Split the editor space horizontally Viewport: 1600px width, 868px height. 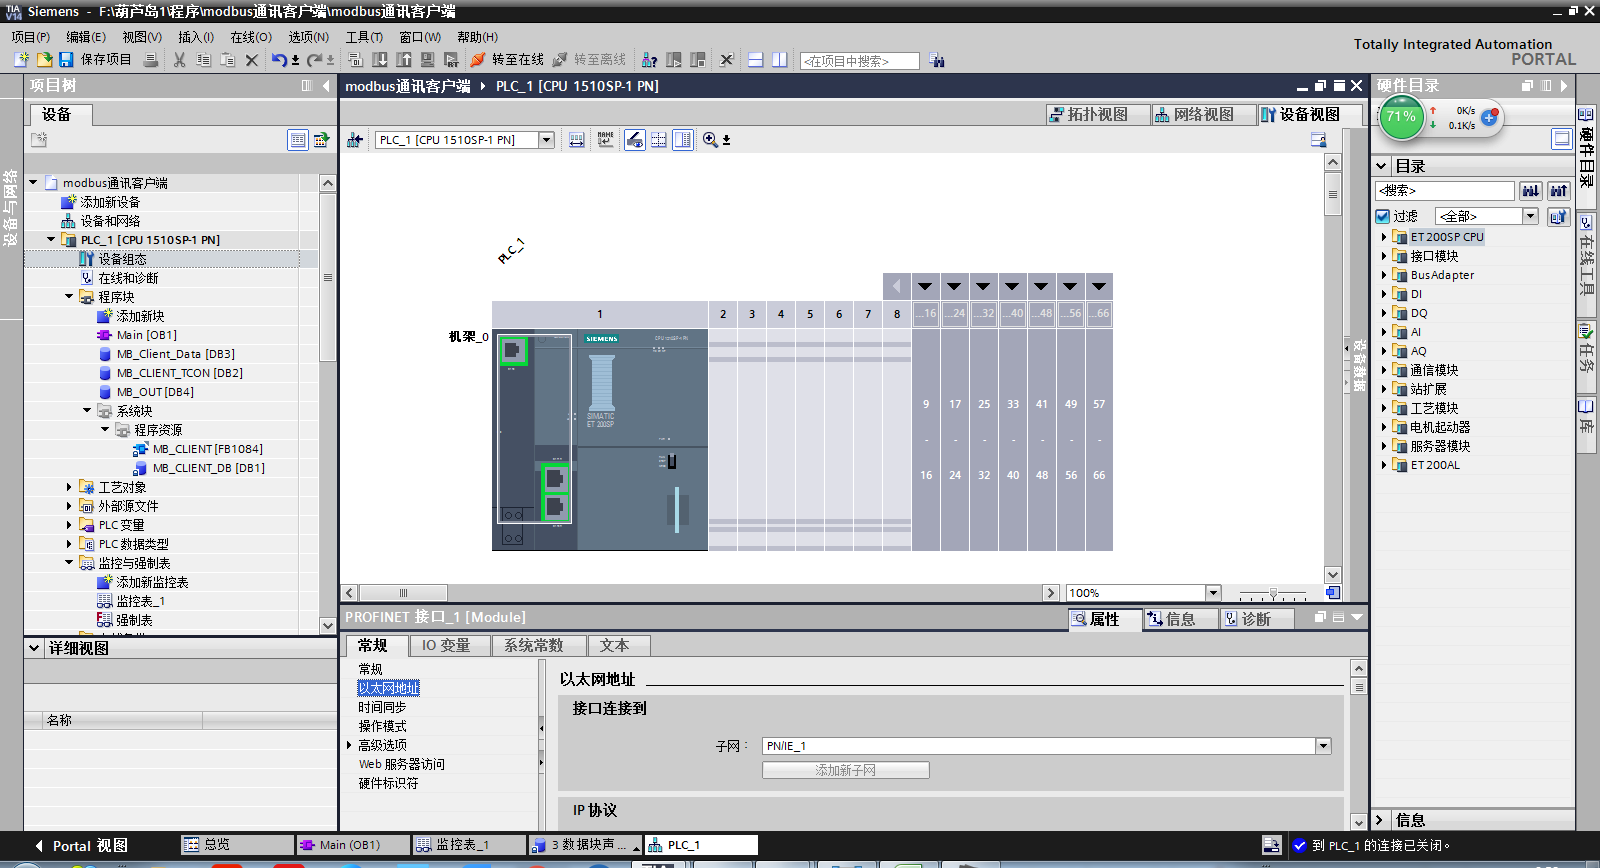(x=756, y=60)
